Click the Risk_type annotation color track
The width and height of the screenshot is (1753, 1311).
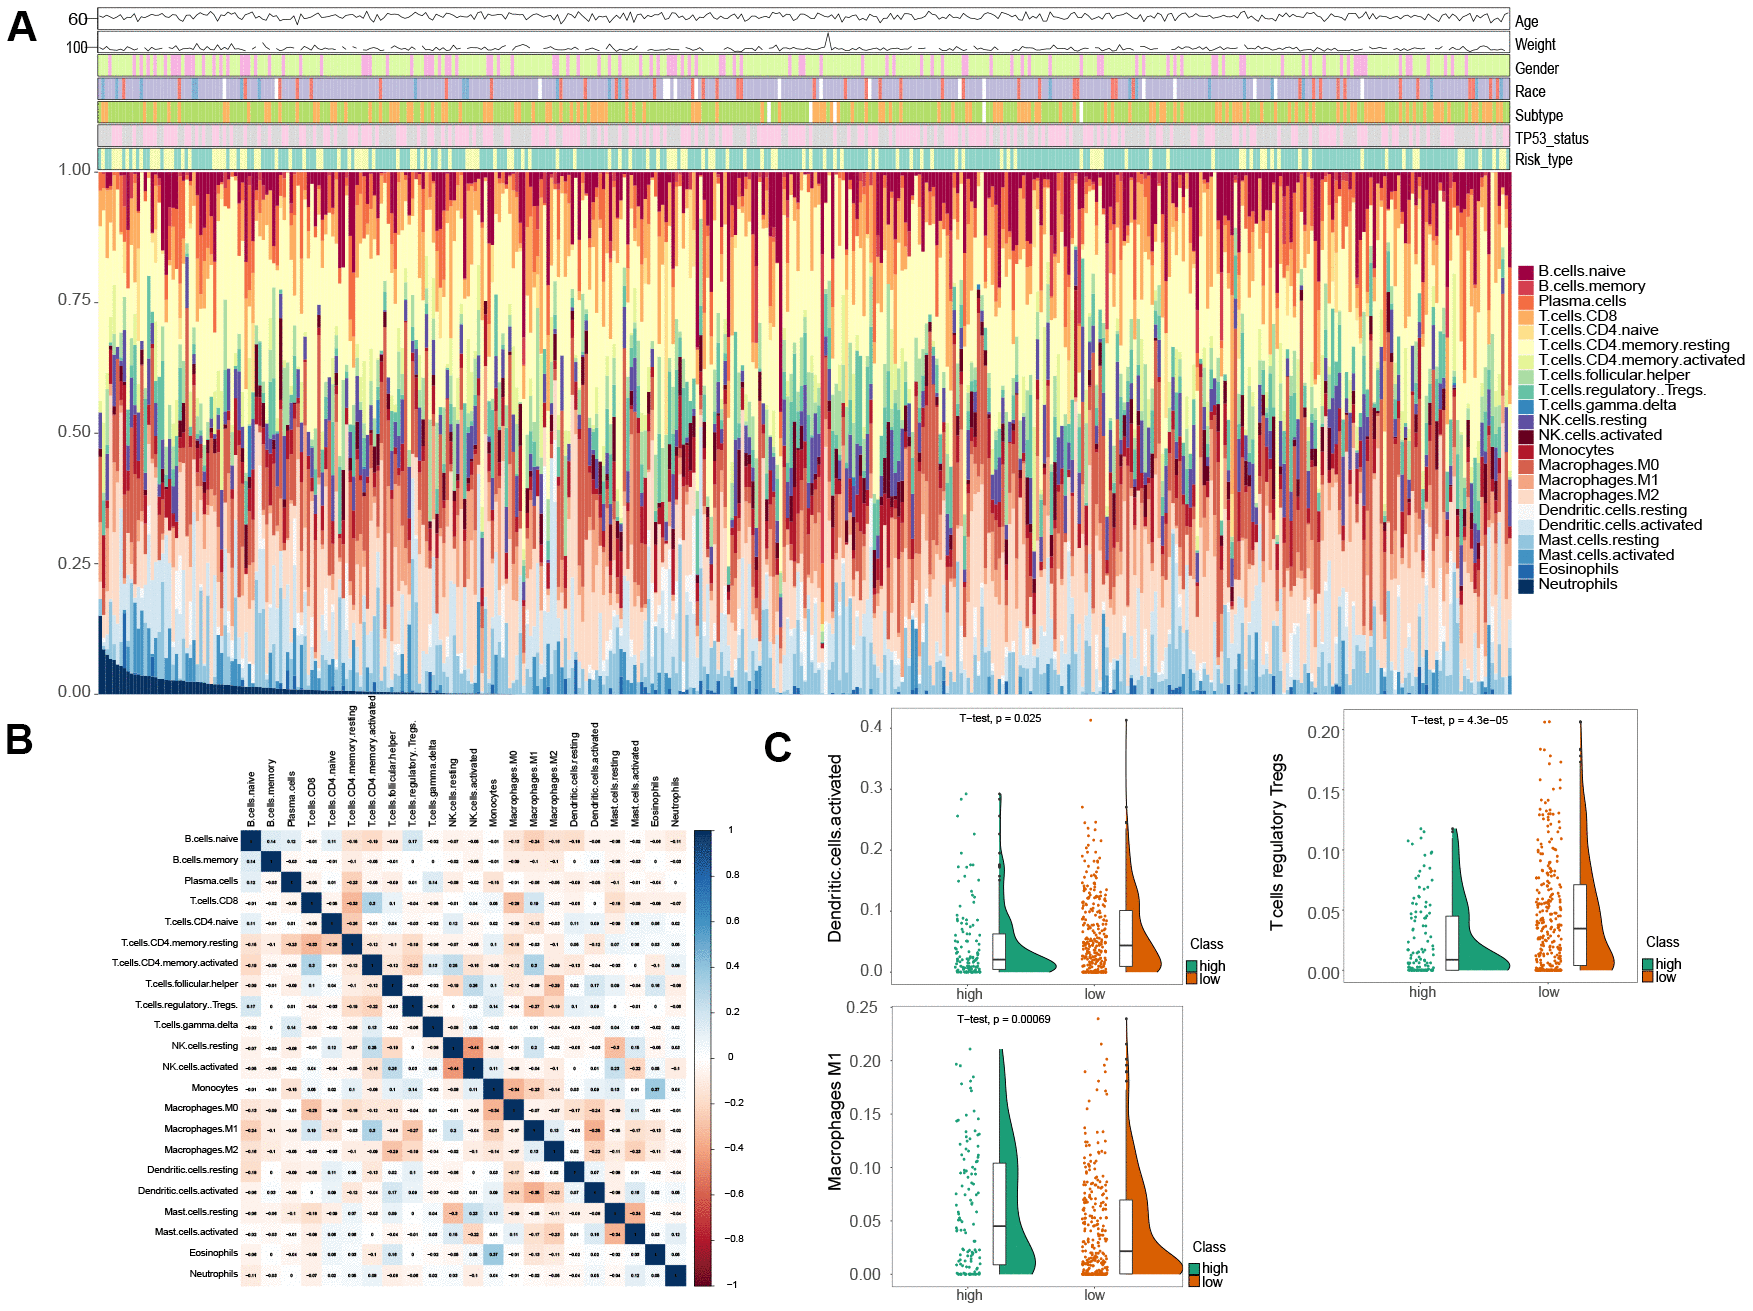803,159
